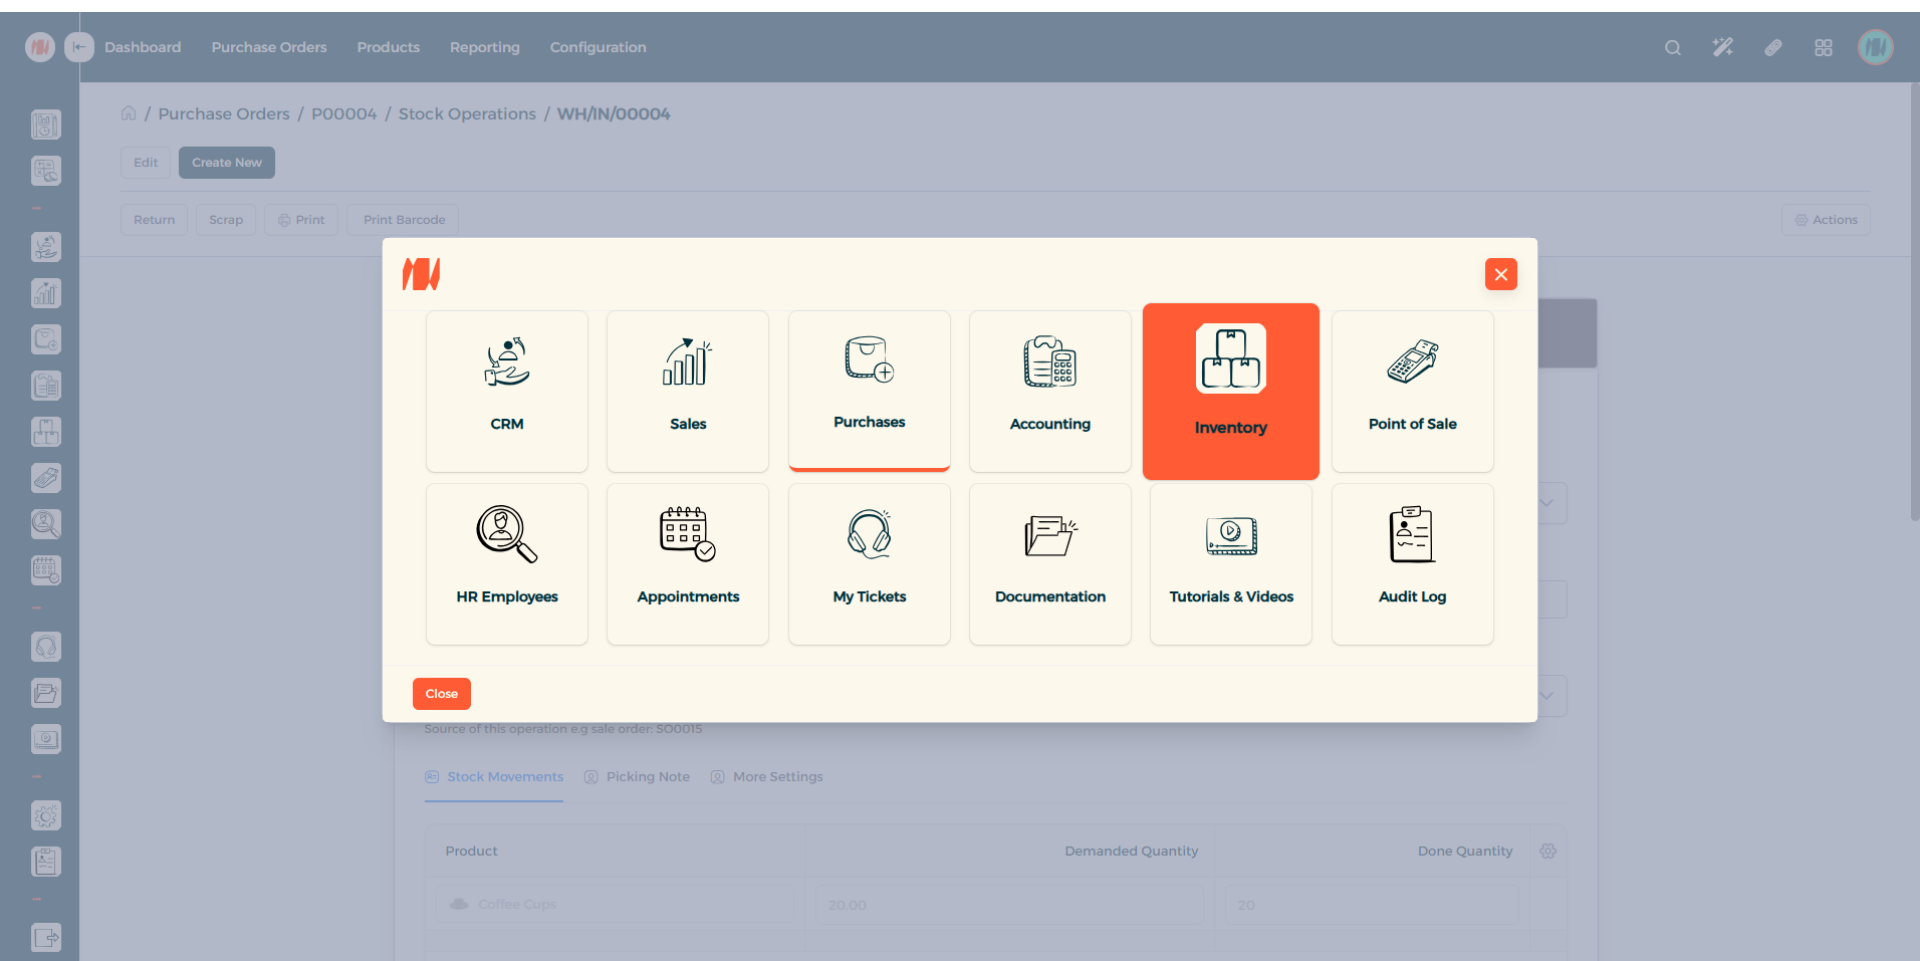
Task: Open the Sales app tile
Action: click(x=688, y=390)
